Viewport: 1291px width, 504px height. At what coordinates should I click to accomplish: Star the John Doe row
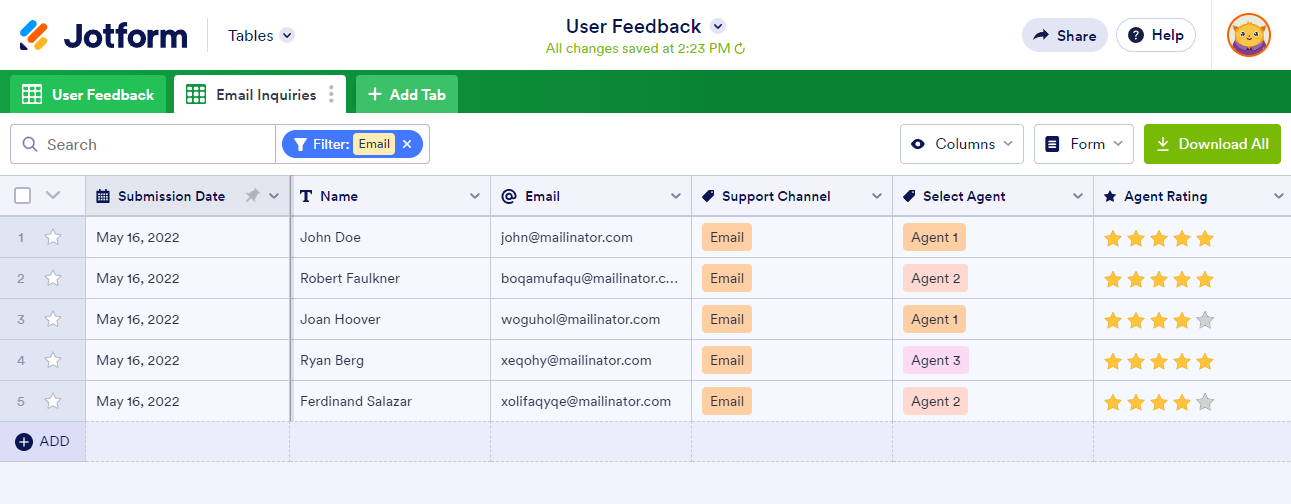click(53, 238)
